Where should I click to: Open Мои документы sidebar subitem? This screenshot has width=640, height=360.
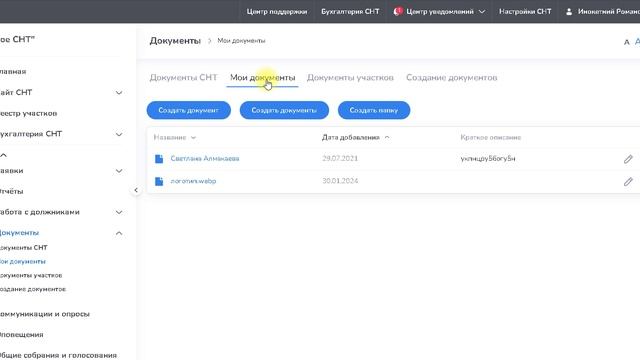tap(23, 262)
